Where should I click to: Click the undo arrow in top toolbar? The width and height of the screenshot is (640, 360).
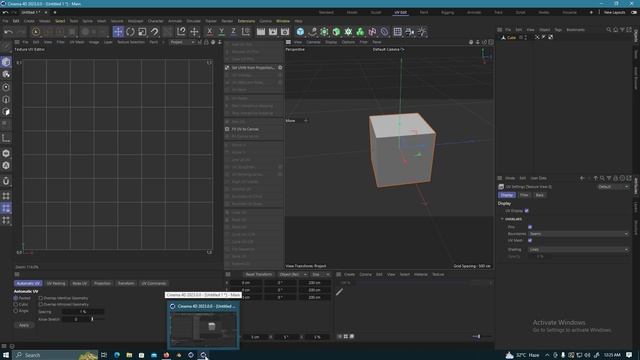tap(9, 31)
